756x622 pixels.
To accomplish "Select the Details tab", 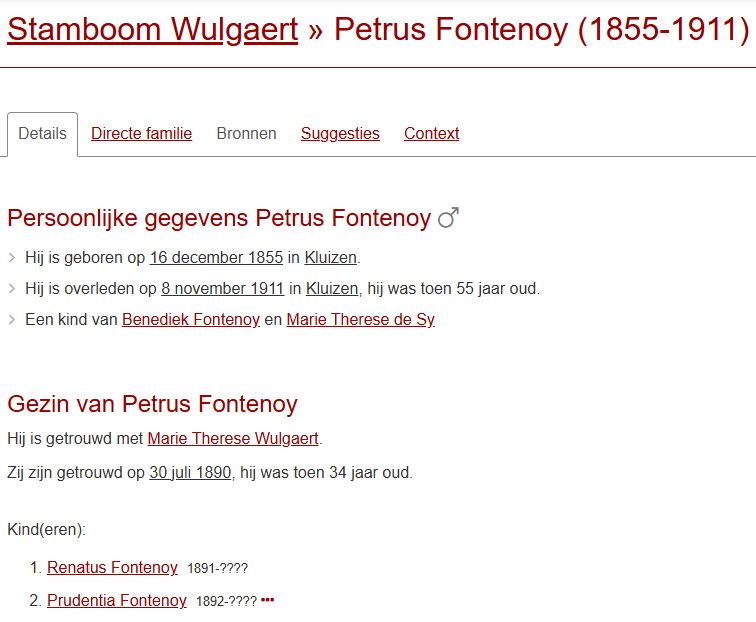I will point(42,134).
